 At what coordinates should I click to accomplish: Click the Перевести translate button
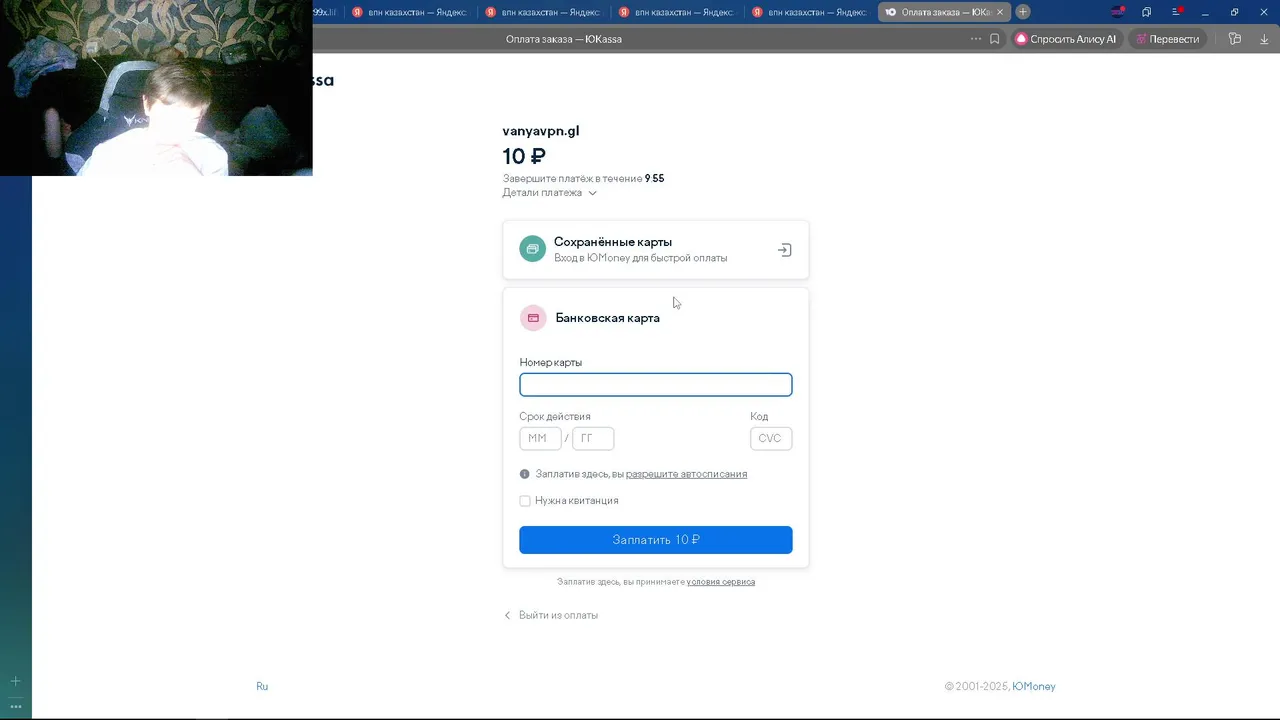[x=1167, y=39]
